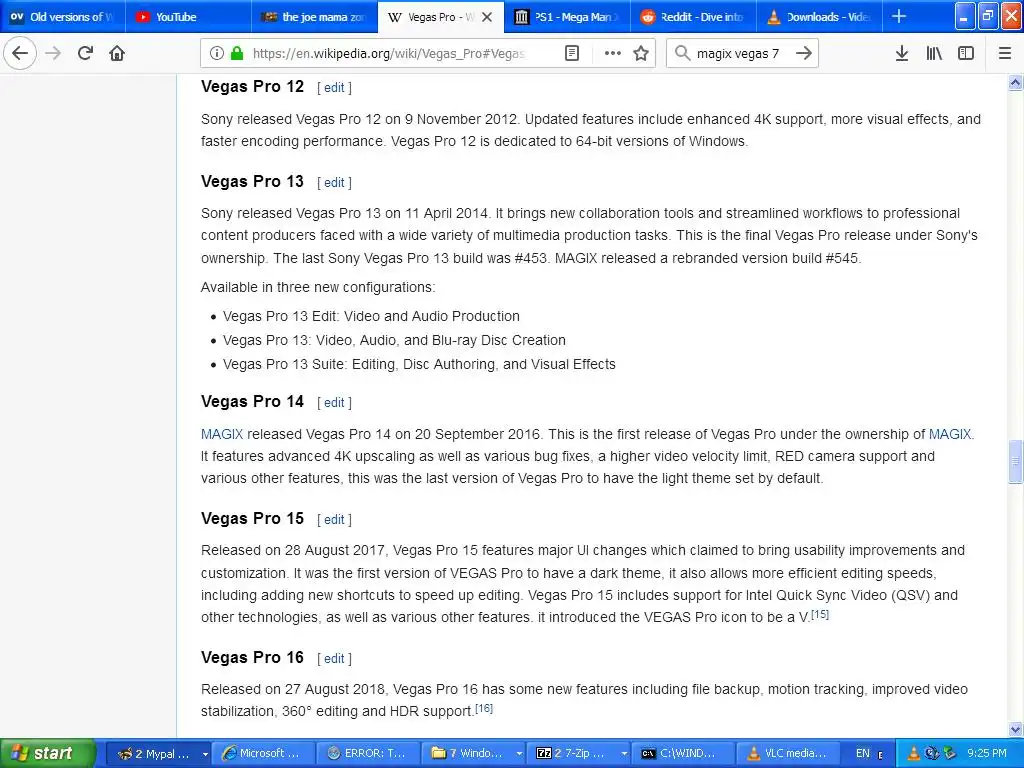Open a new tab with plus
This screenshot has width=1024, height=768.
(x=899, y=16)
